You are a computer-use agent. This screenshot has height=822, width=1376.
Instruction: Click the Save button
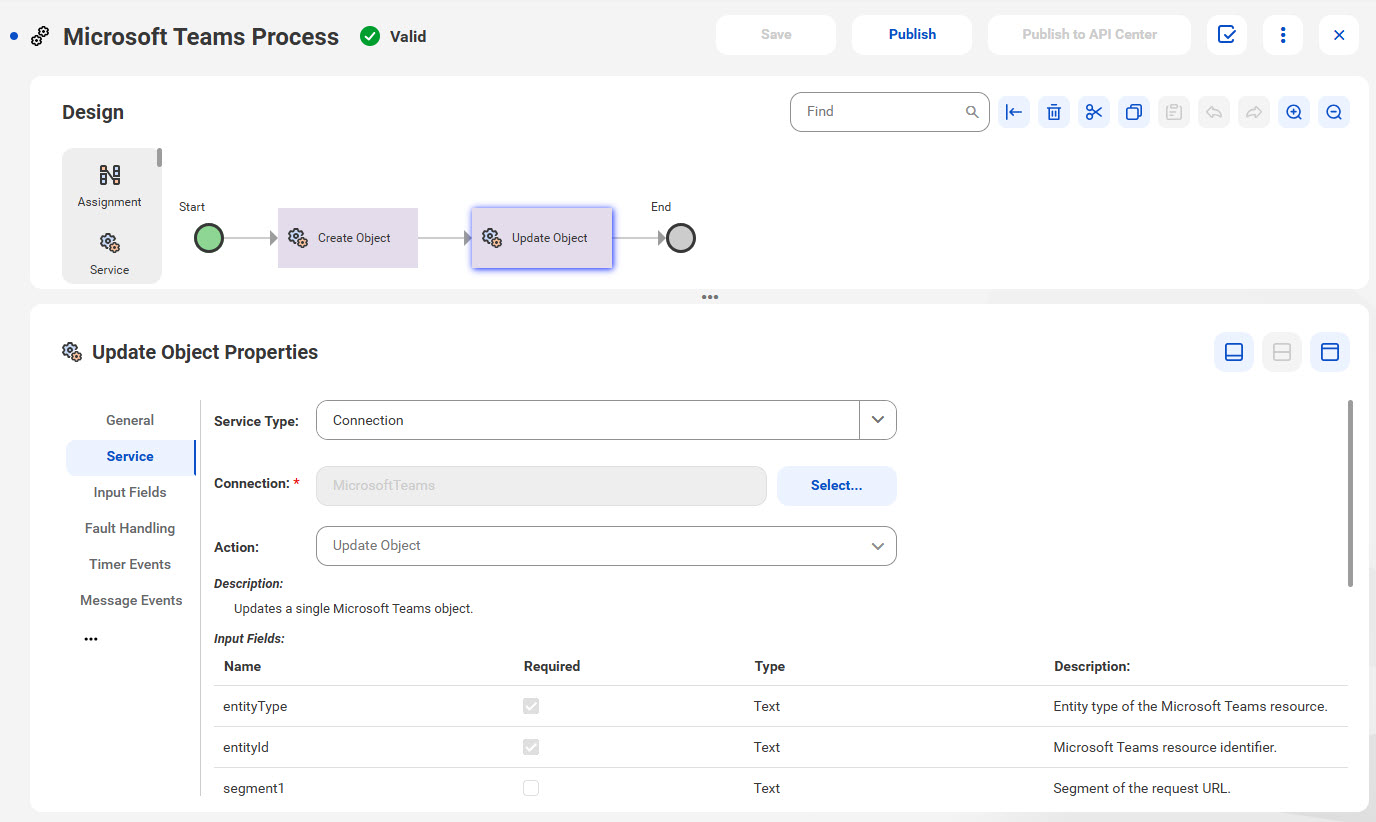[x=776, y=35]
